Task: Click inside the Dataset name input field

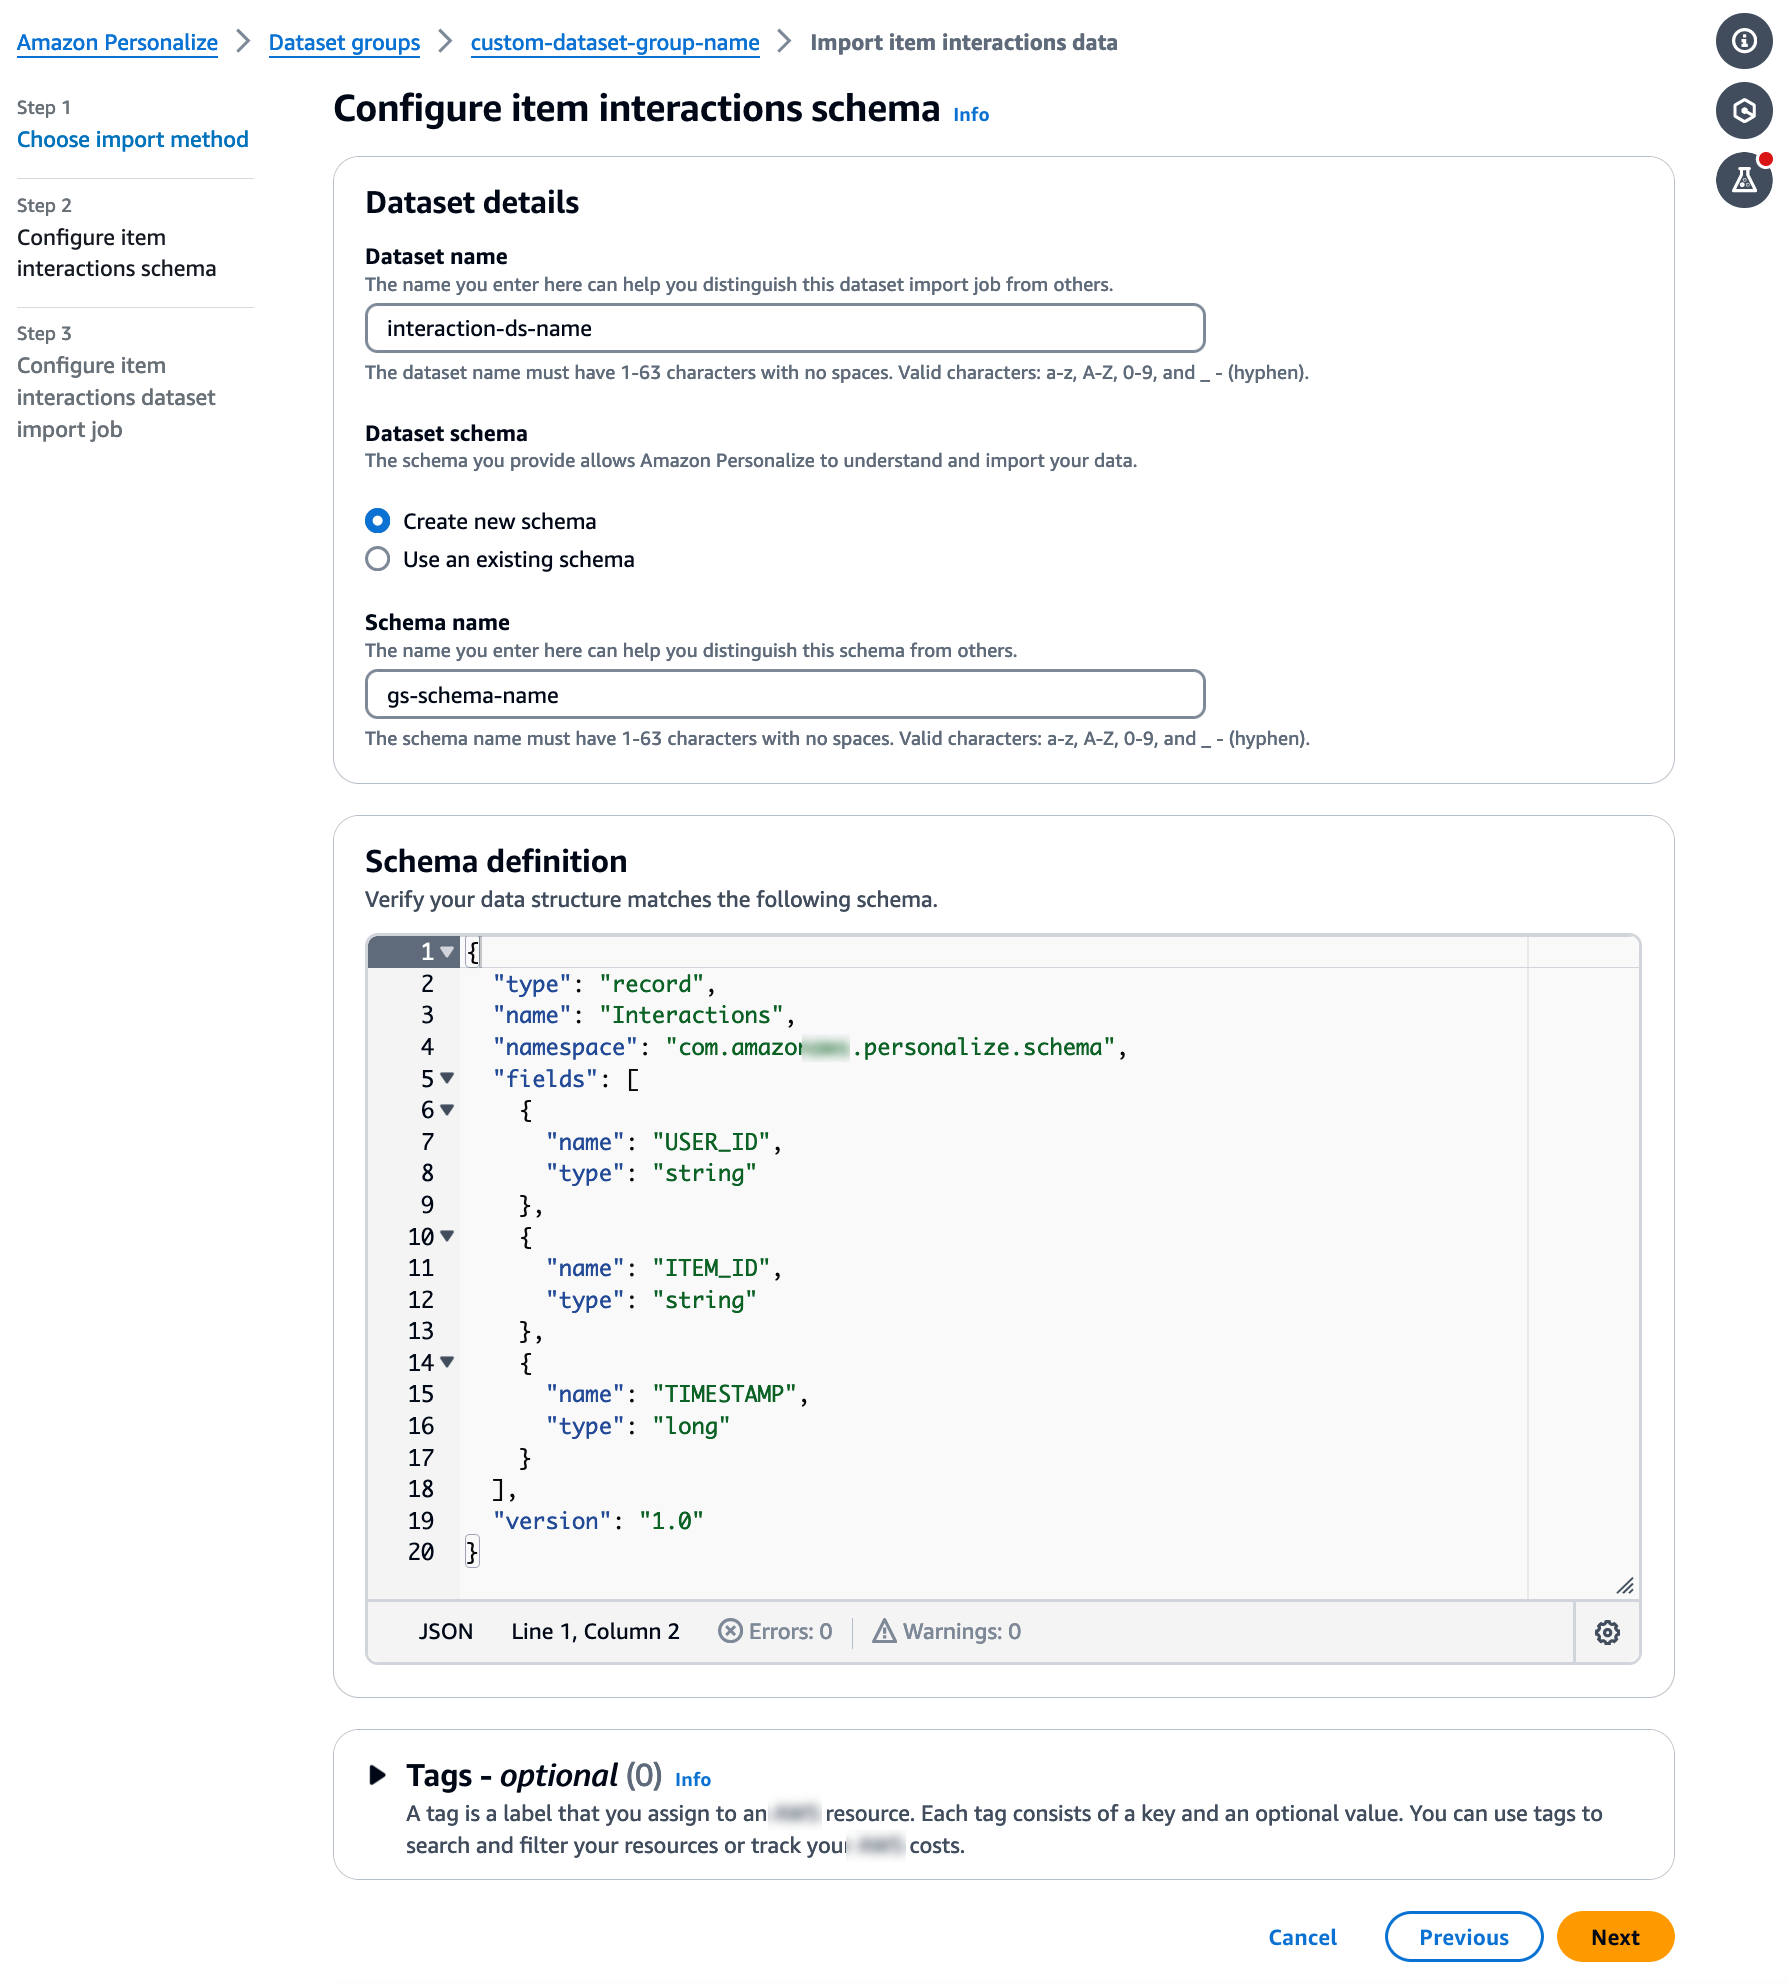Action: pyautogui.click(x=784, y=328)
